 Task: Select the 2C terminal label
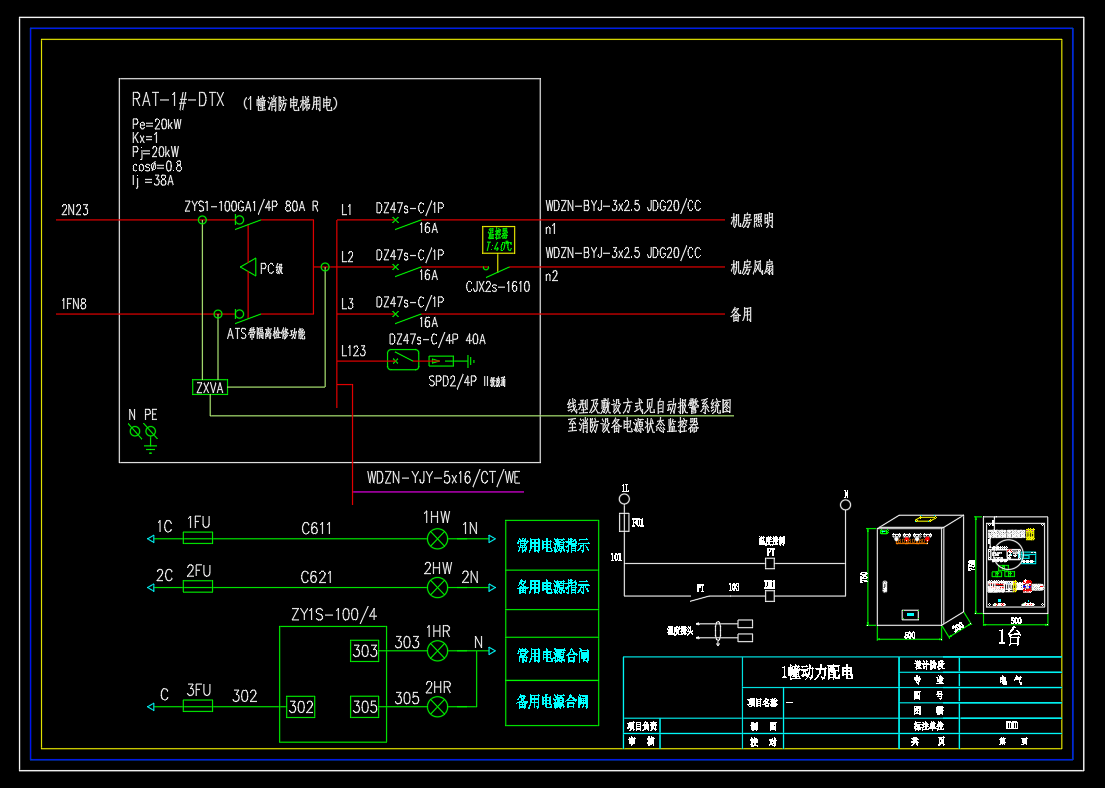click(164, 575)
